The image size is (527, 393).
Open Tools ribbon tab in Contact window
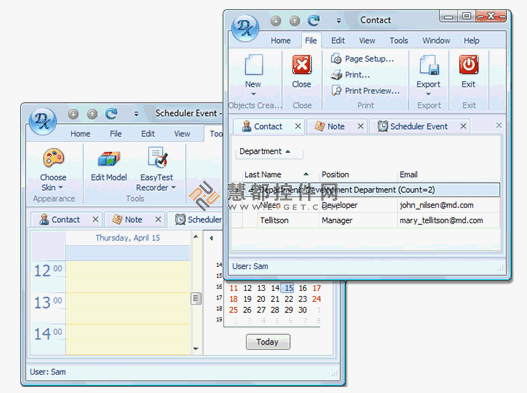[x=399, y=41]
